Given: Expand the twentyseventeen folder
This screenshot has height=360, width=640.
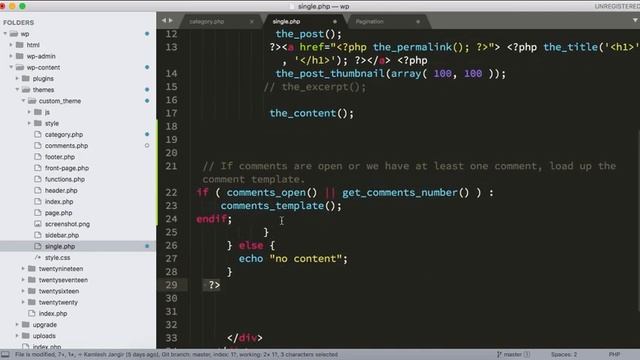Looking at the screenshot, I should click(x=23, y=280).
